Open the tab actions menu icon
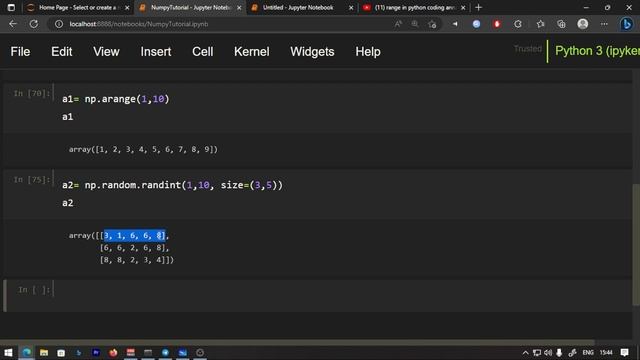Screen dimensions: 640x360 pyautogui.click(x=11, y=7)
